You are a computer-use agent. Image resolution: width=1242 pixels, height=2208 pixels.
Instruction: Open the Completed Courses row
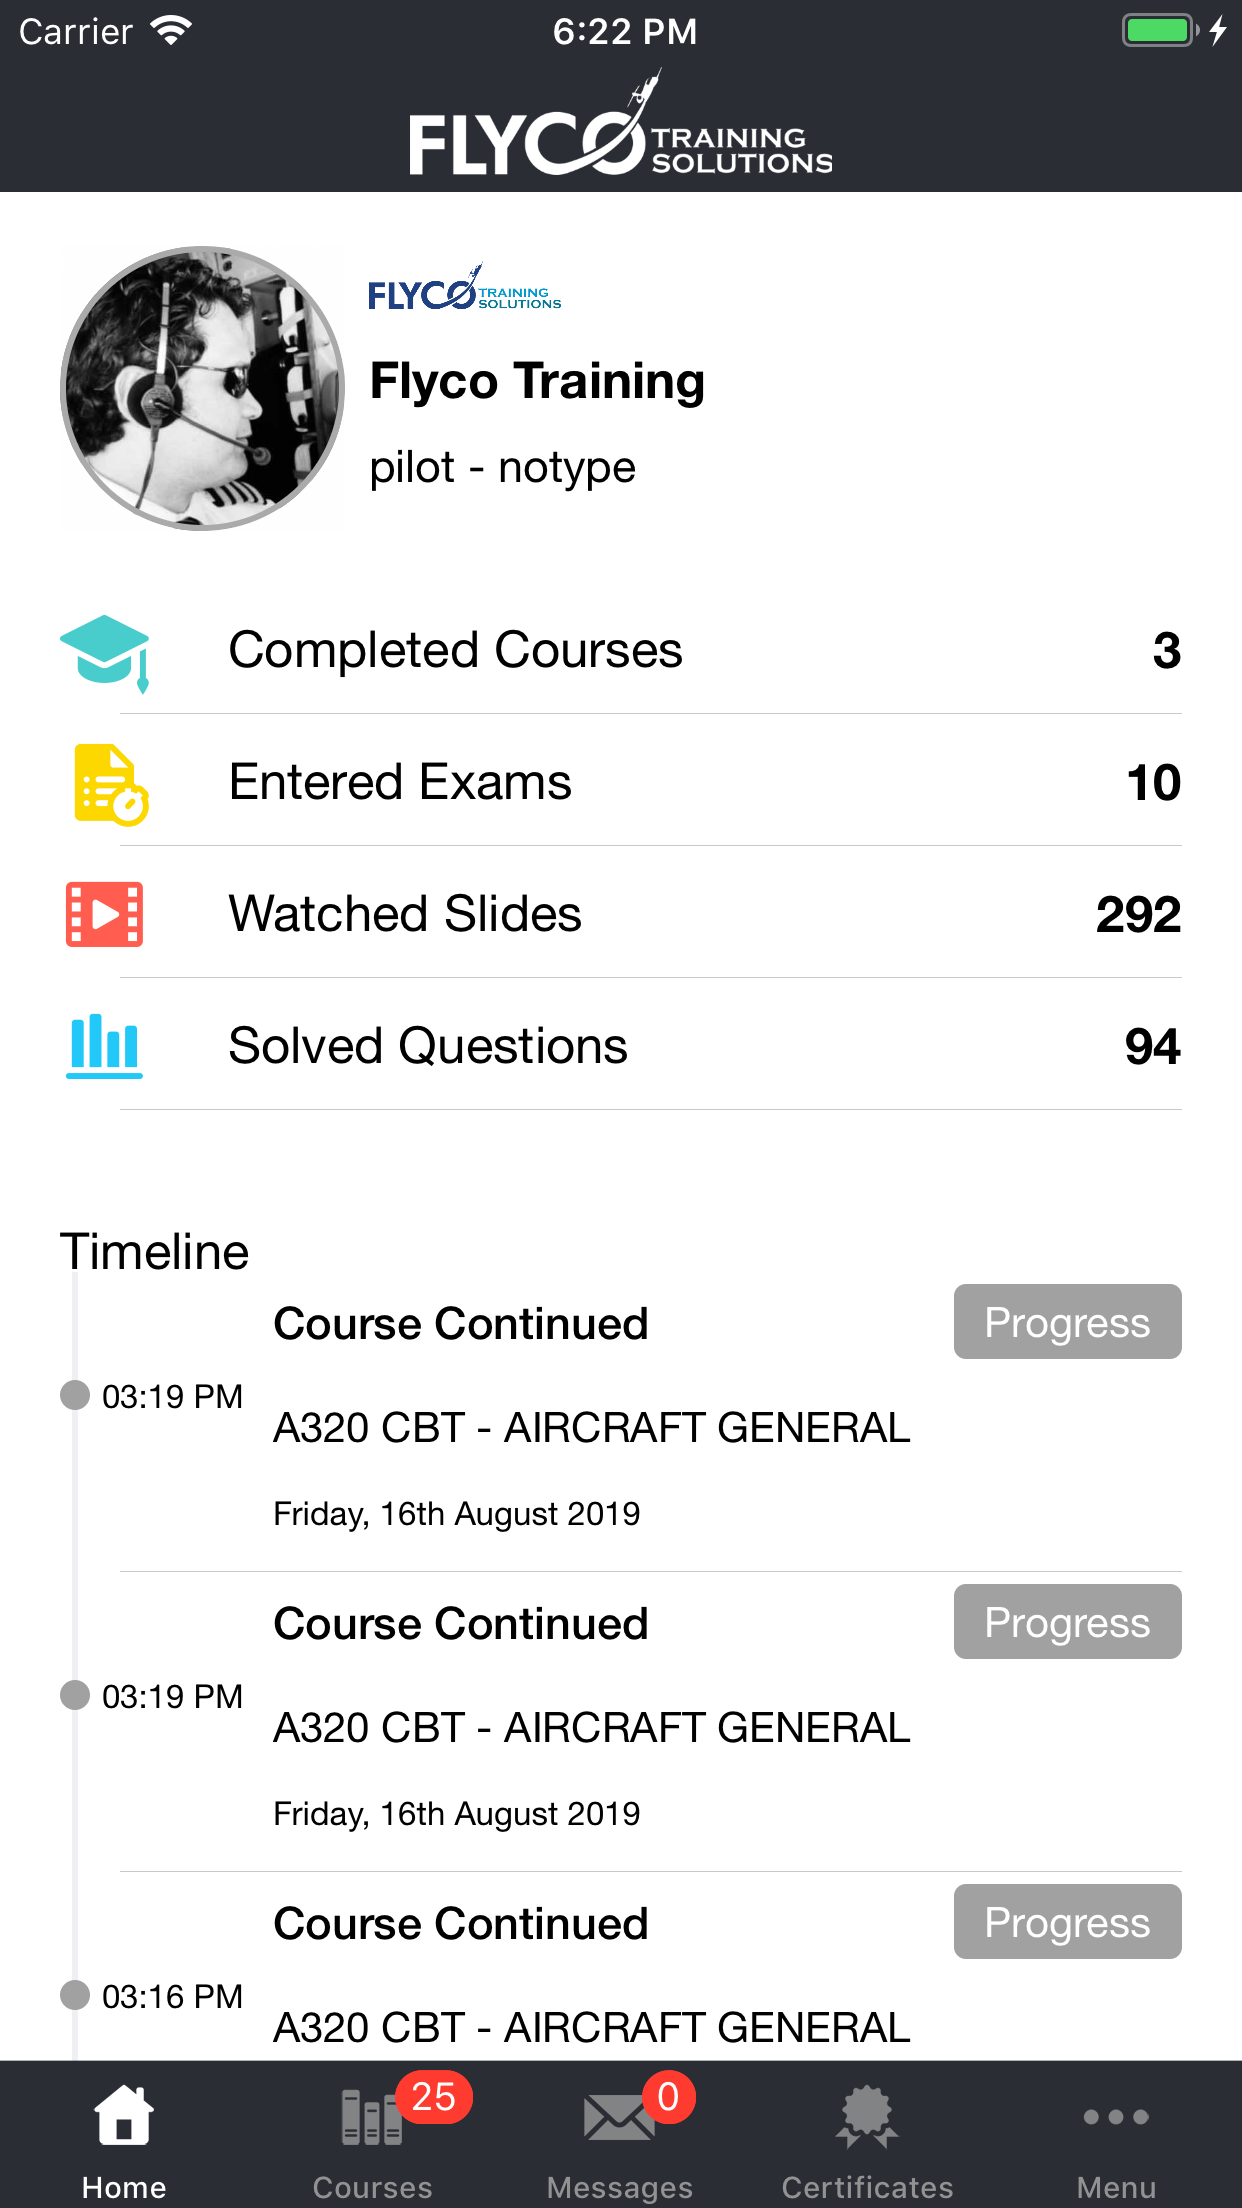tap(621, 650)
